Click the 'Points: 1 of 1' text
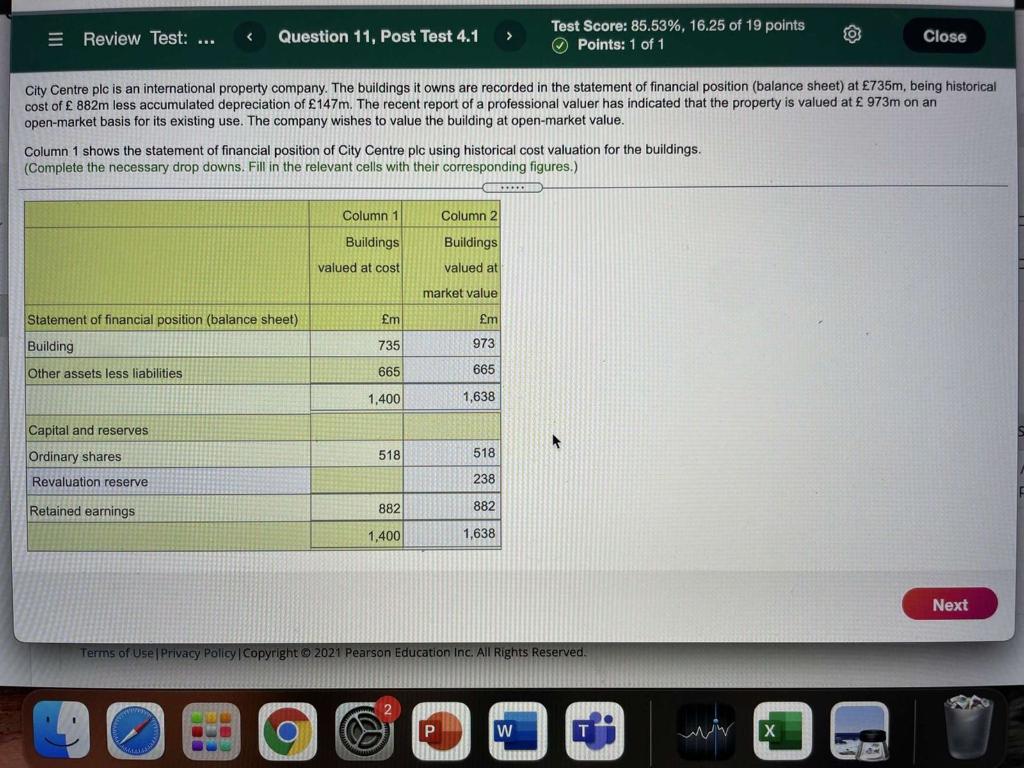 pyautogui.click(x=620, y=44)
